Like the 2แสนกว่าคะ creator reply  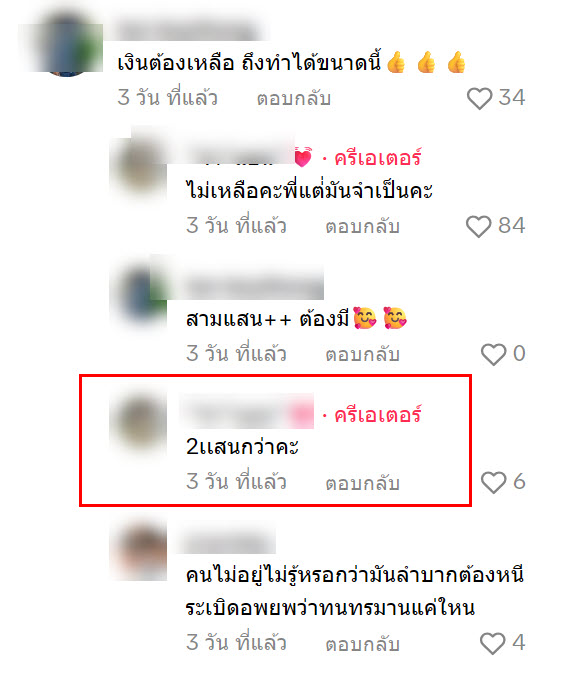tap(493, 483)
